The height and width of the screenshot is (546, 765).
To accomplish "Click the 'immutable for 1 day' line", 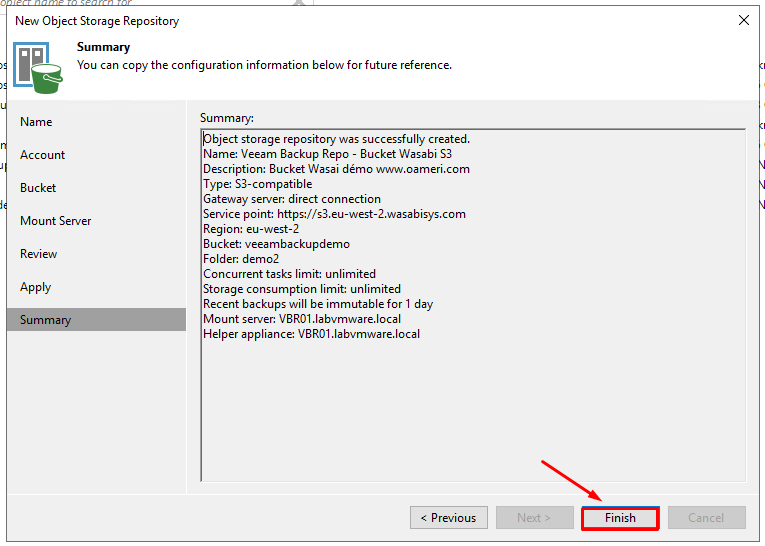I will coord(318,304).
